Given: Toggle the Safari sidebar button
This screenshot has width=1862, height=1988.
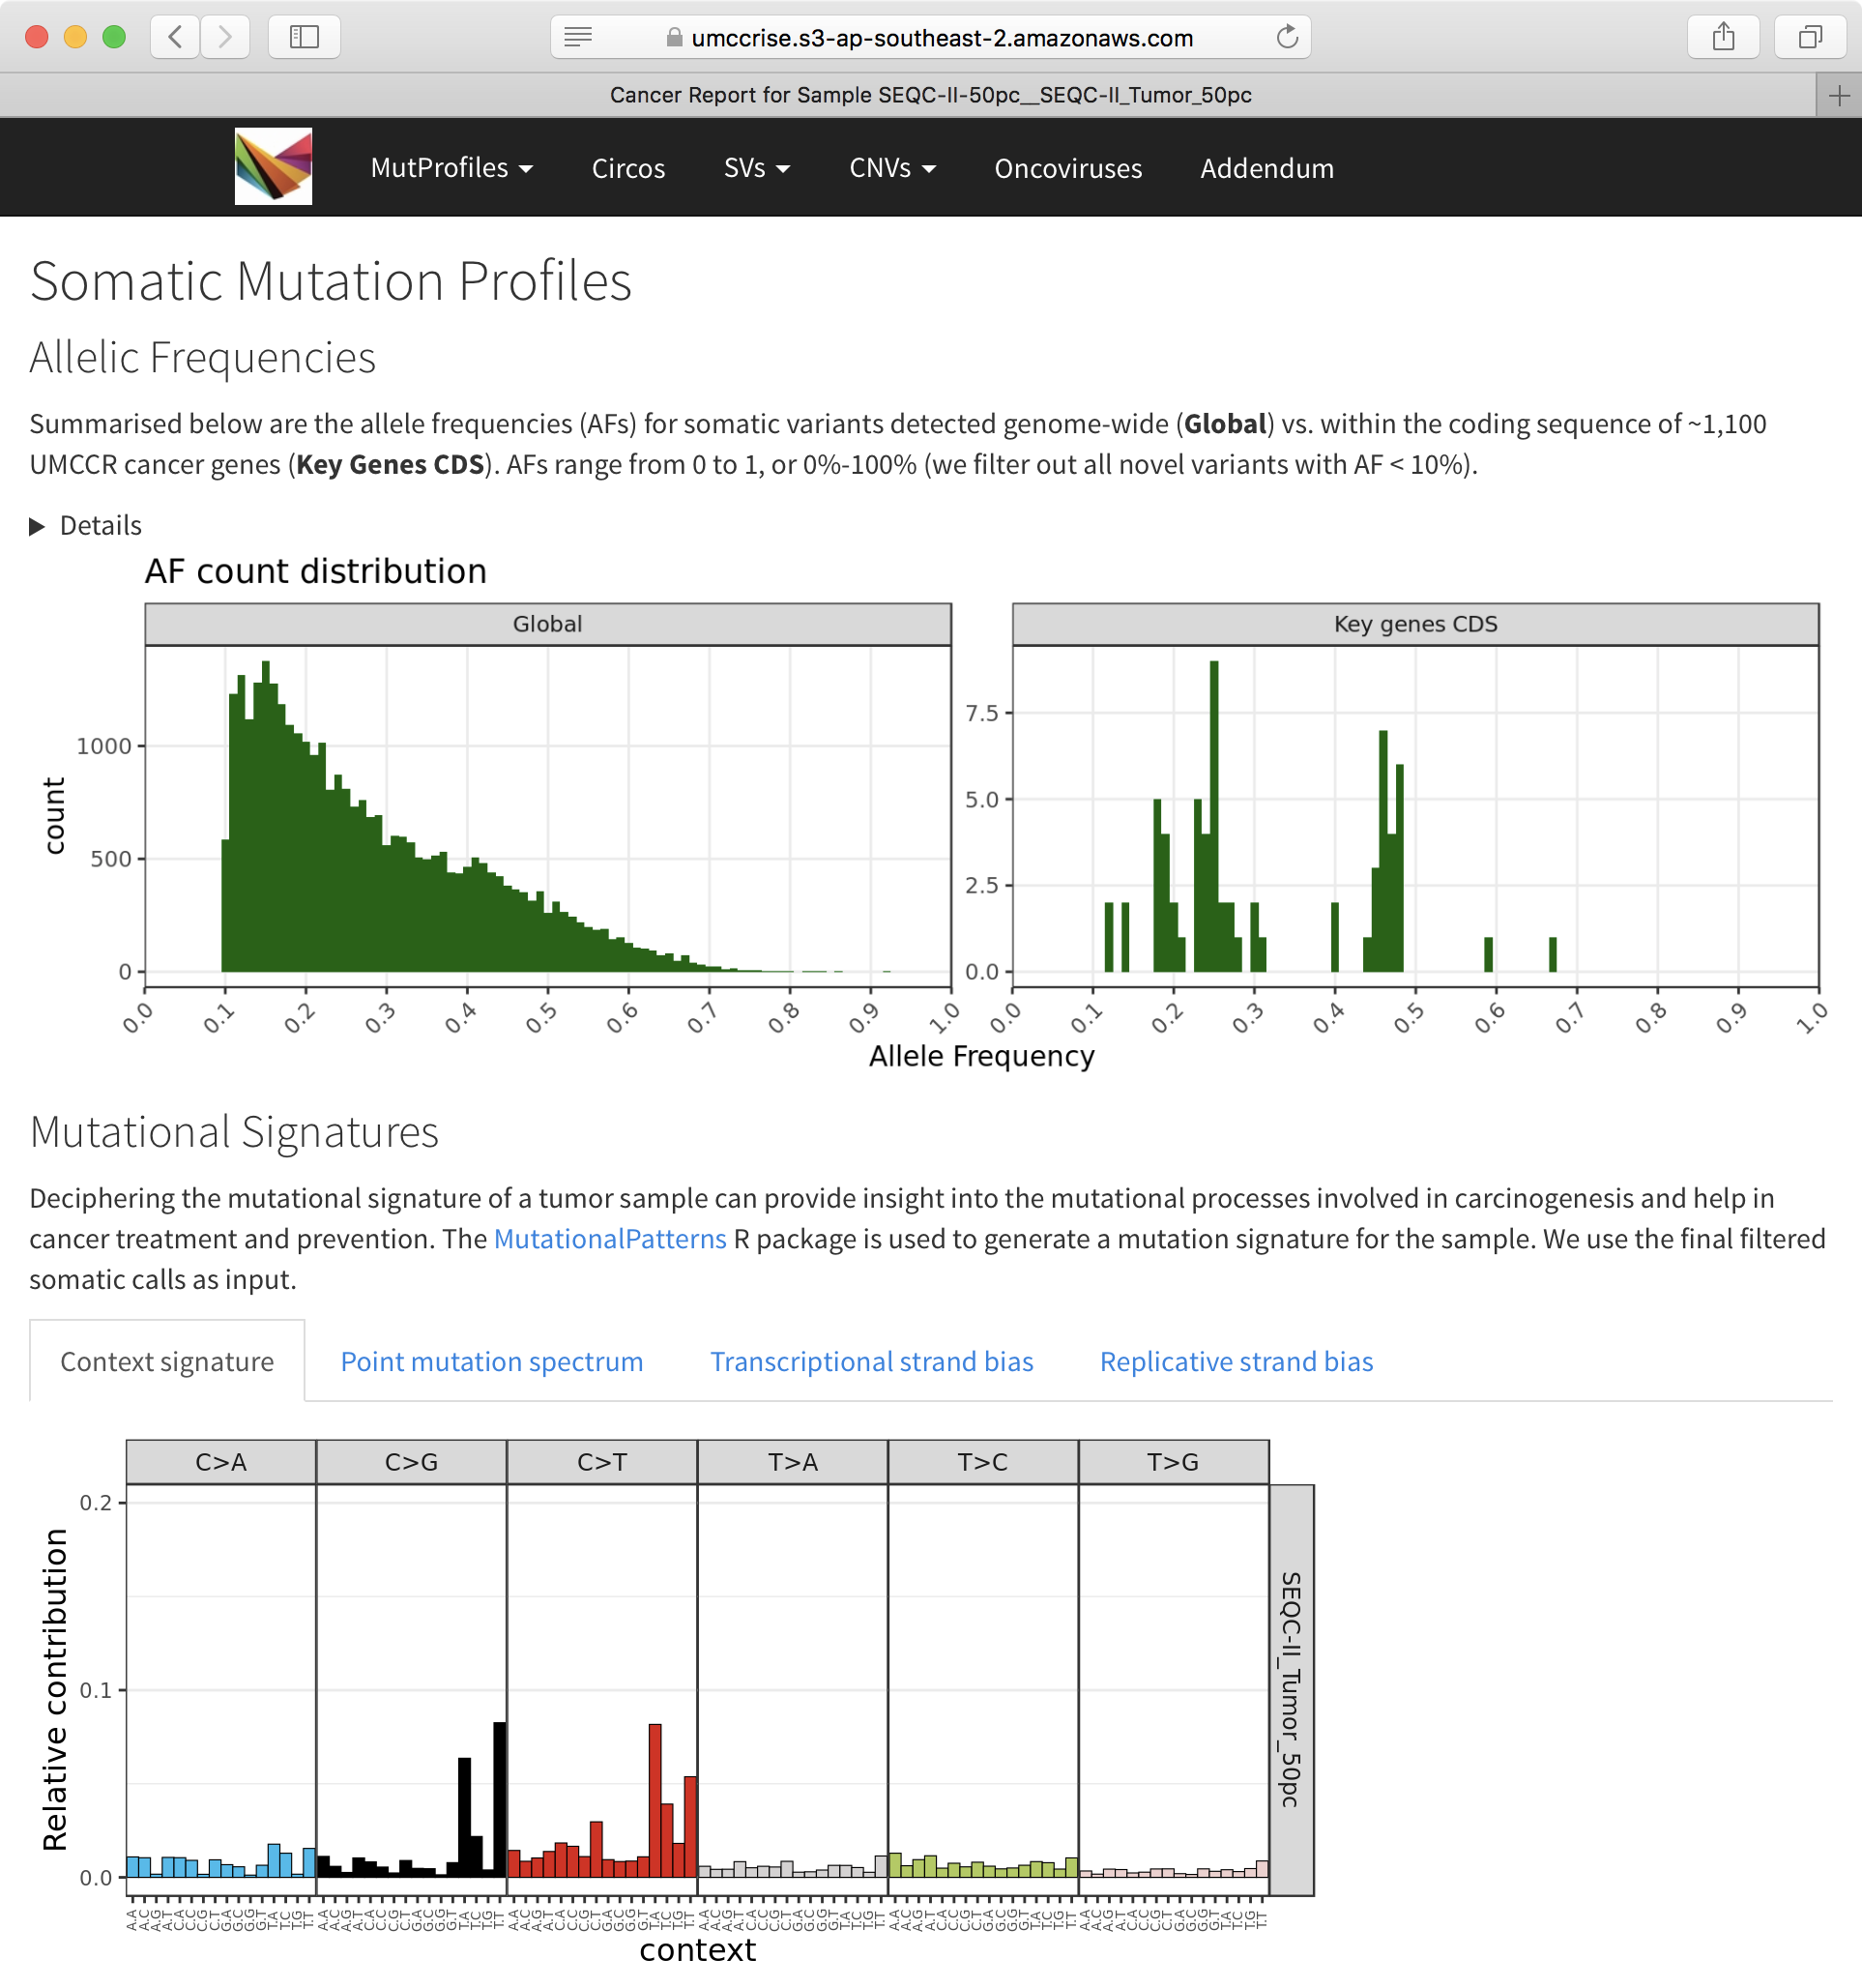Looking at the screenshot, I should coord(304,37).
